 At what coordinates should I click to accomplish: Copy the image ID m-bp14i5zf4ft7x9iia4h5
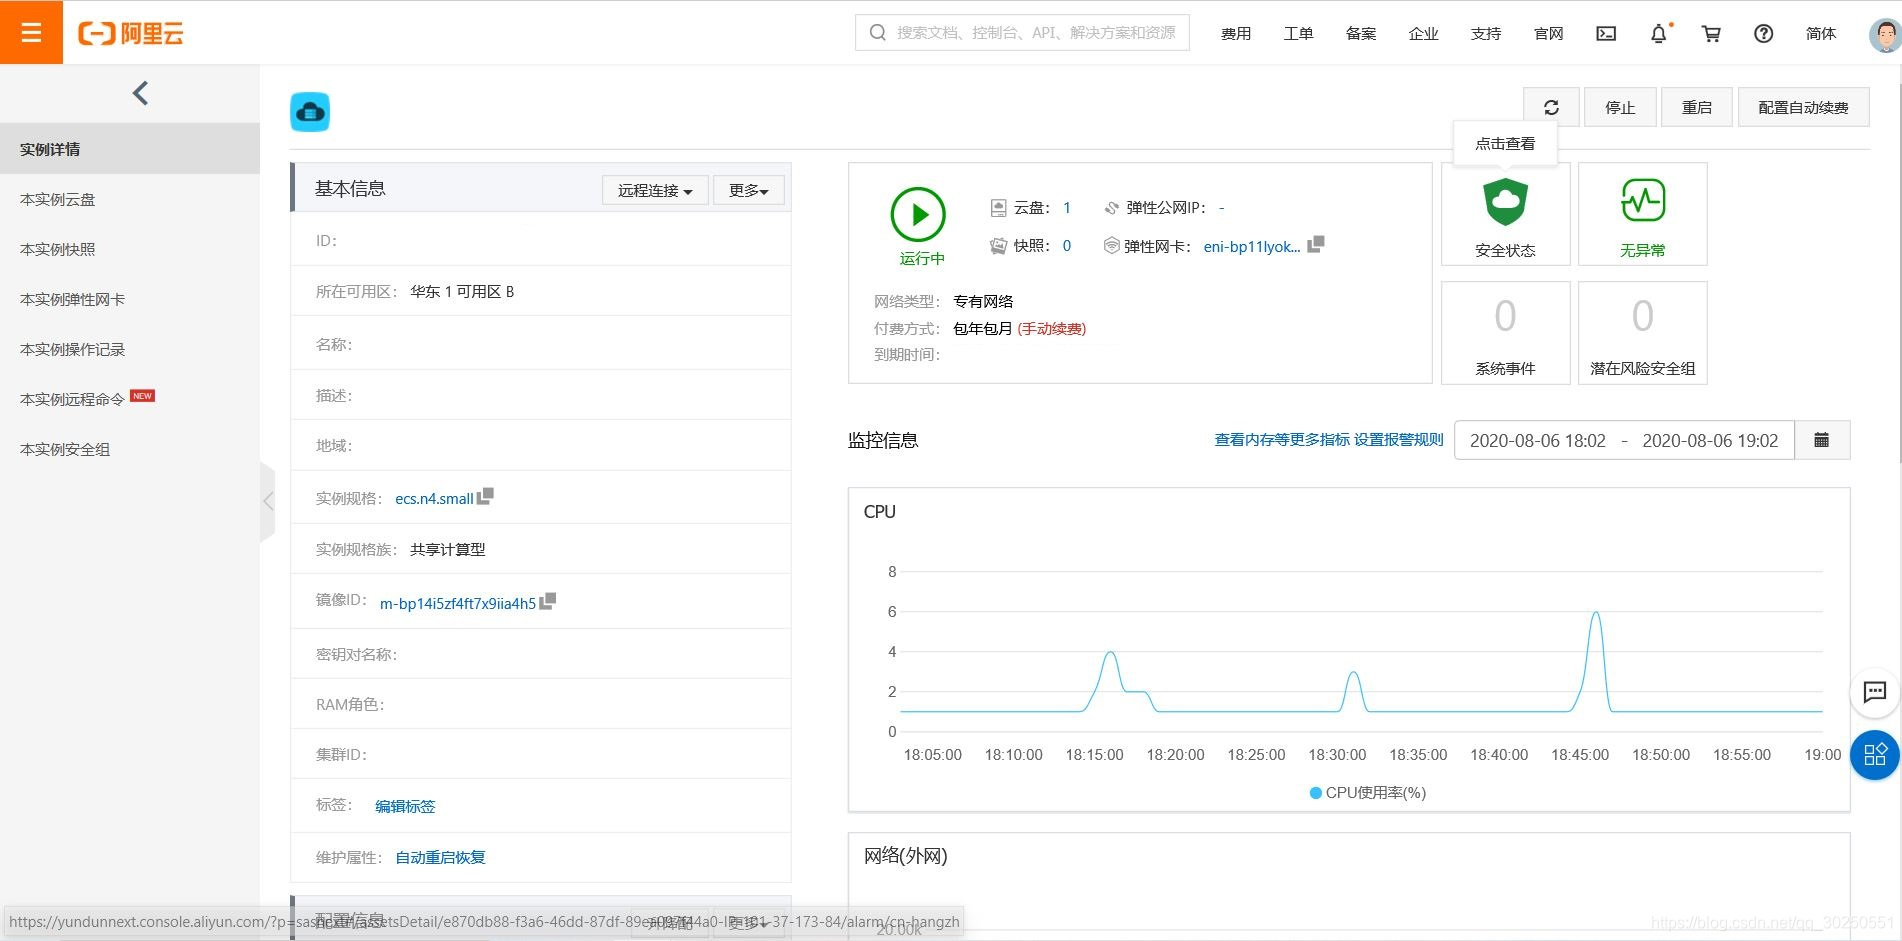click(547, 601)
